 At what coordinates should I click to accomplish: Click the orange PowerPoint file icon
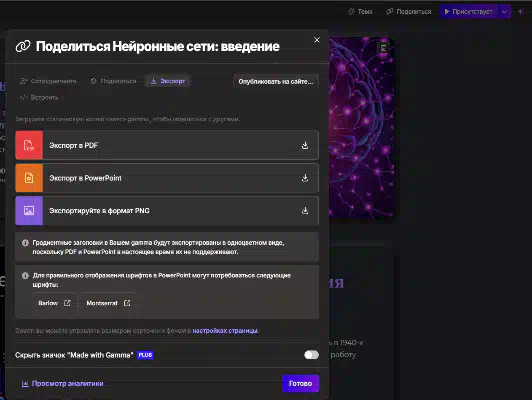click(x=29, y=178)
